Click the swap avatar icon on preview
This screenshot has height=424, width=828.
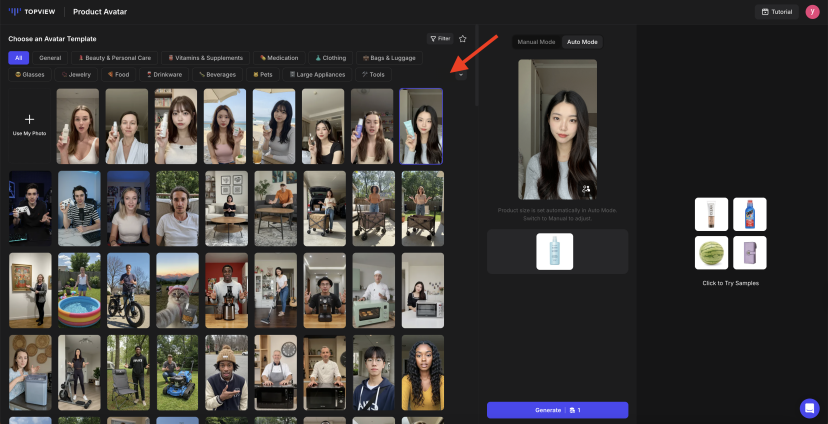click(x=586, y=188)
